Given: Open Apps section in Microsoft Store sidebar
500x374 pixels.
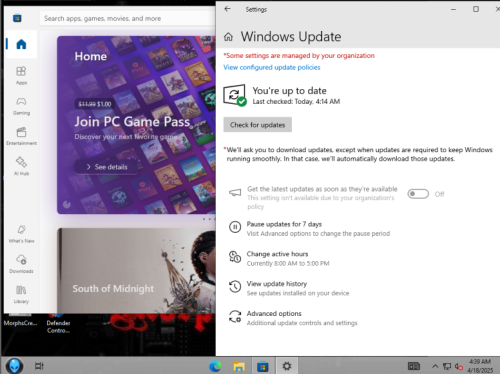Looking at the screenshot, I should (x=21, y=75).
